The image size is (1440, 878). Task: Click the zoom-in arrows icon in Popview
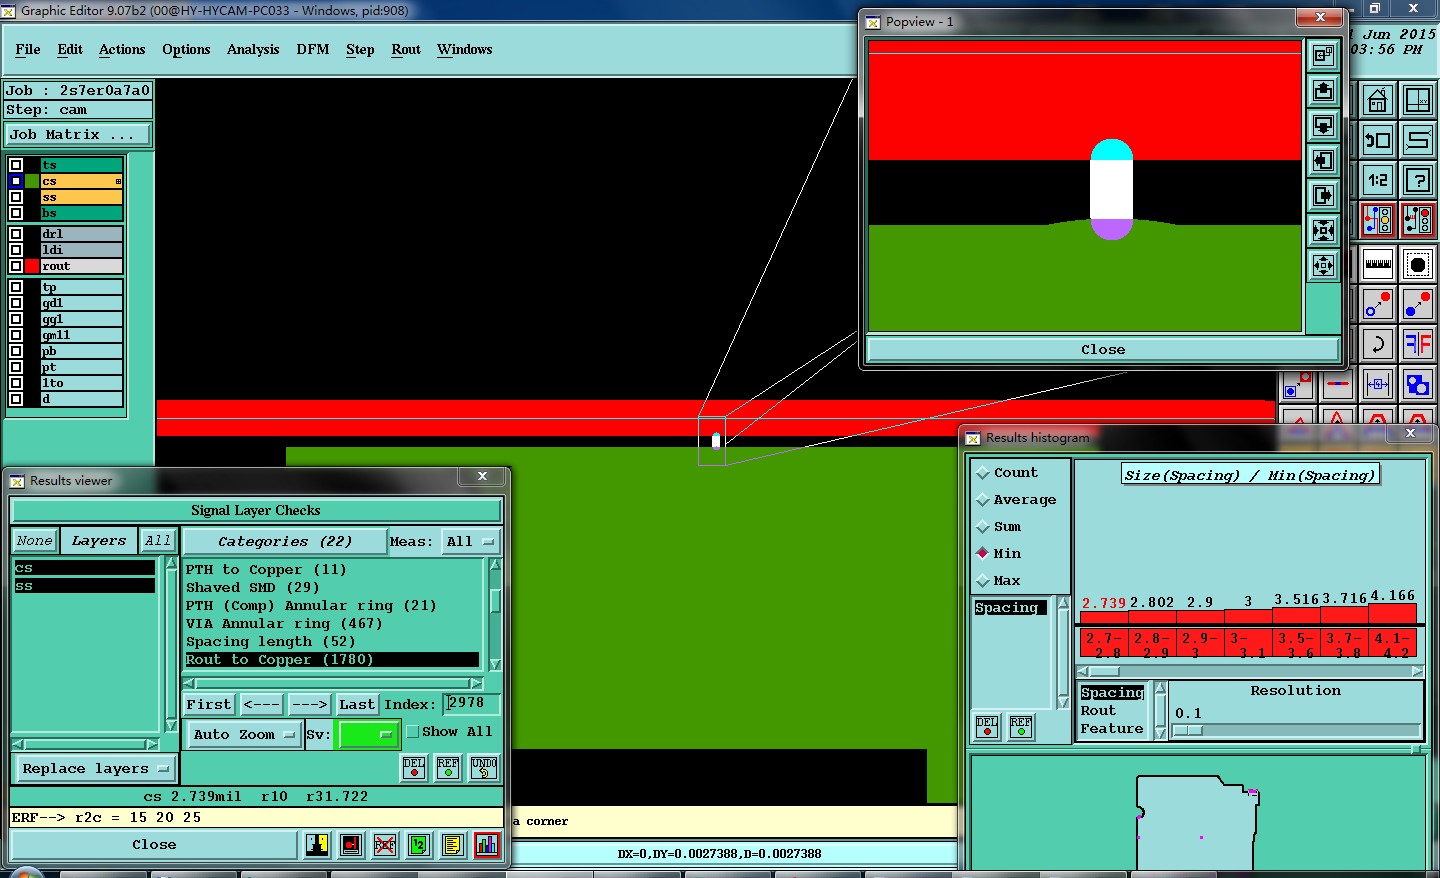click(1323, 230)
